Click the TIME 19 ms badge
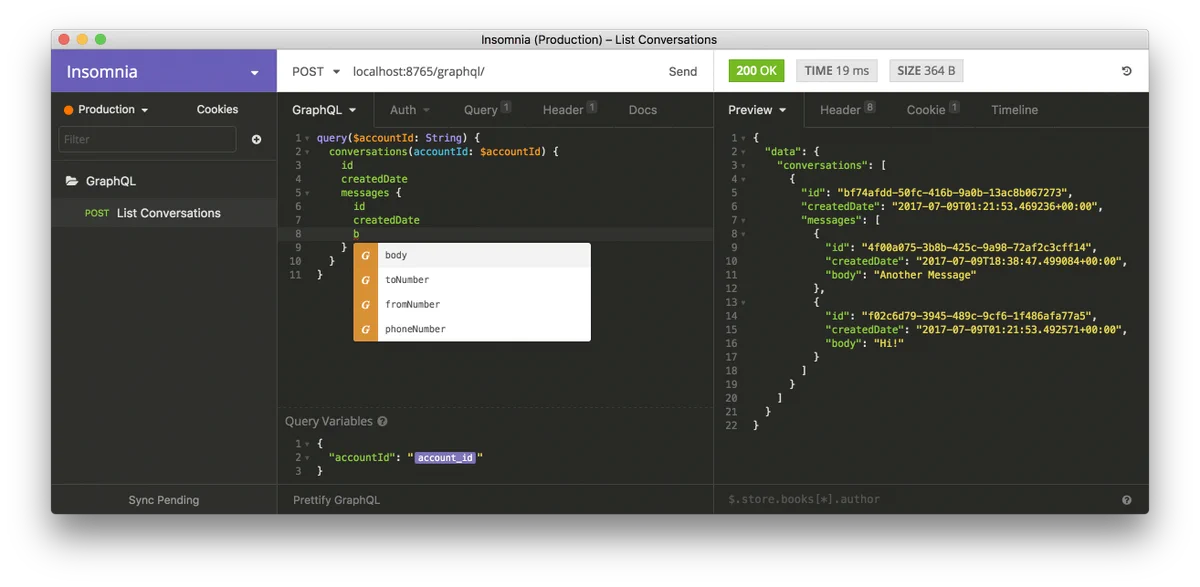The image size is (1200, 587). 837,71
